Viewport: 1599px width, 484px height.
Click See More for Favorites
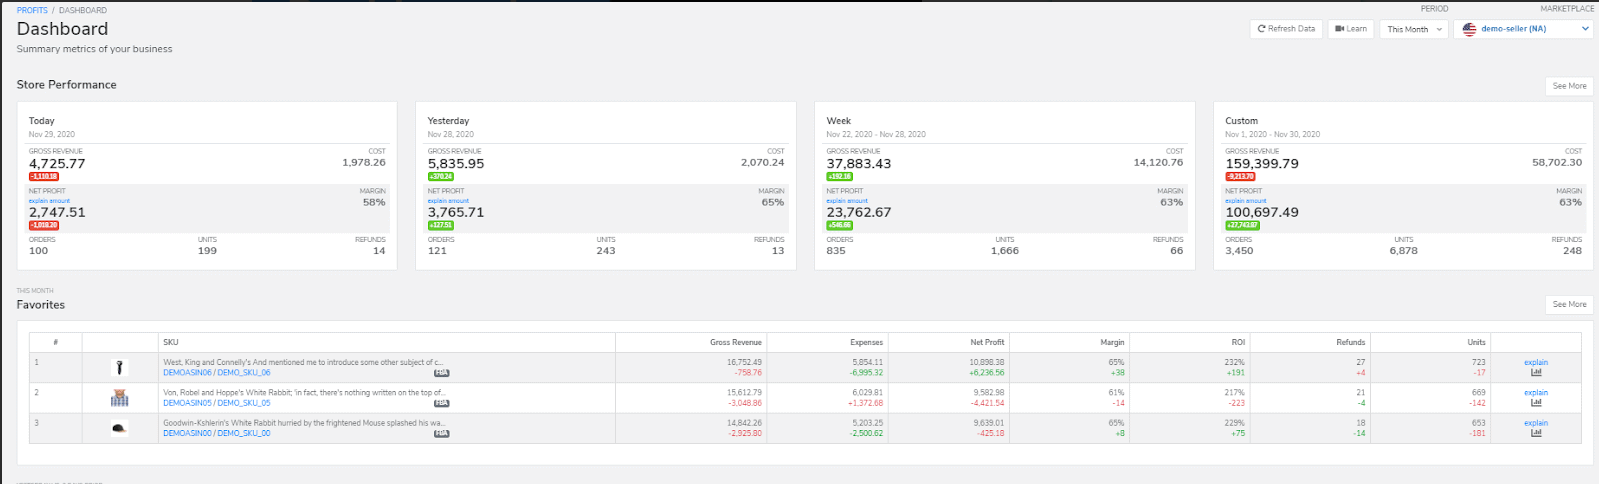click(1569, 304)
